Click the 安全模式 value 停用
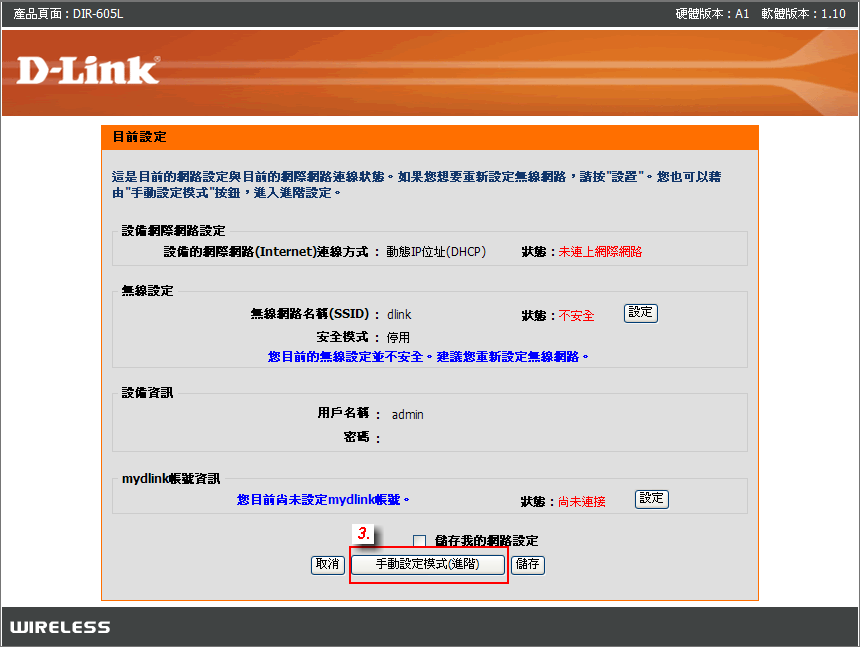The image size is (860, 647). coord(398,337)
